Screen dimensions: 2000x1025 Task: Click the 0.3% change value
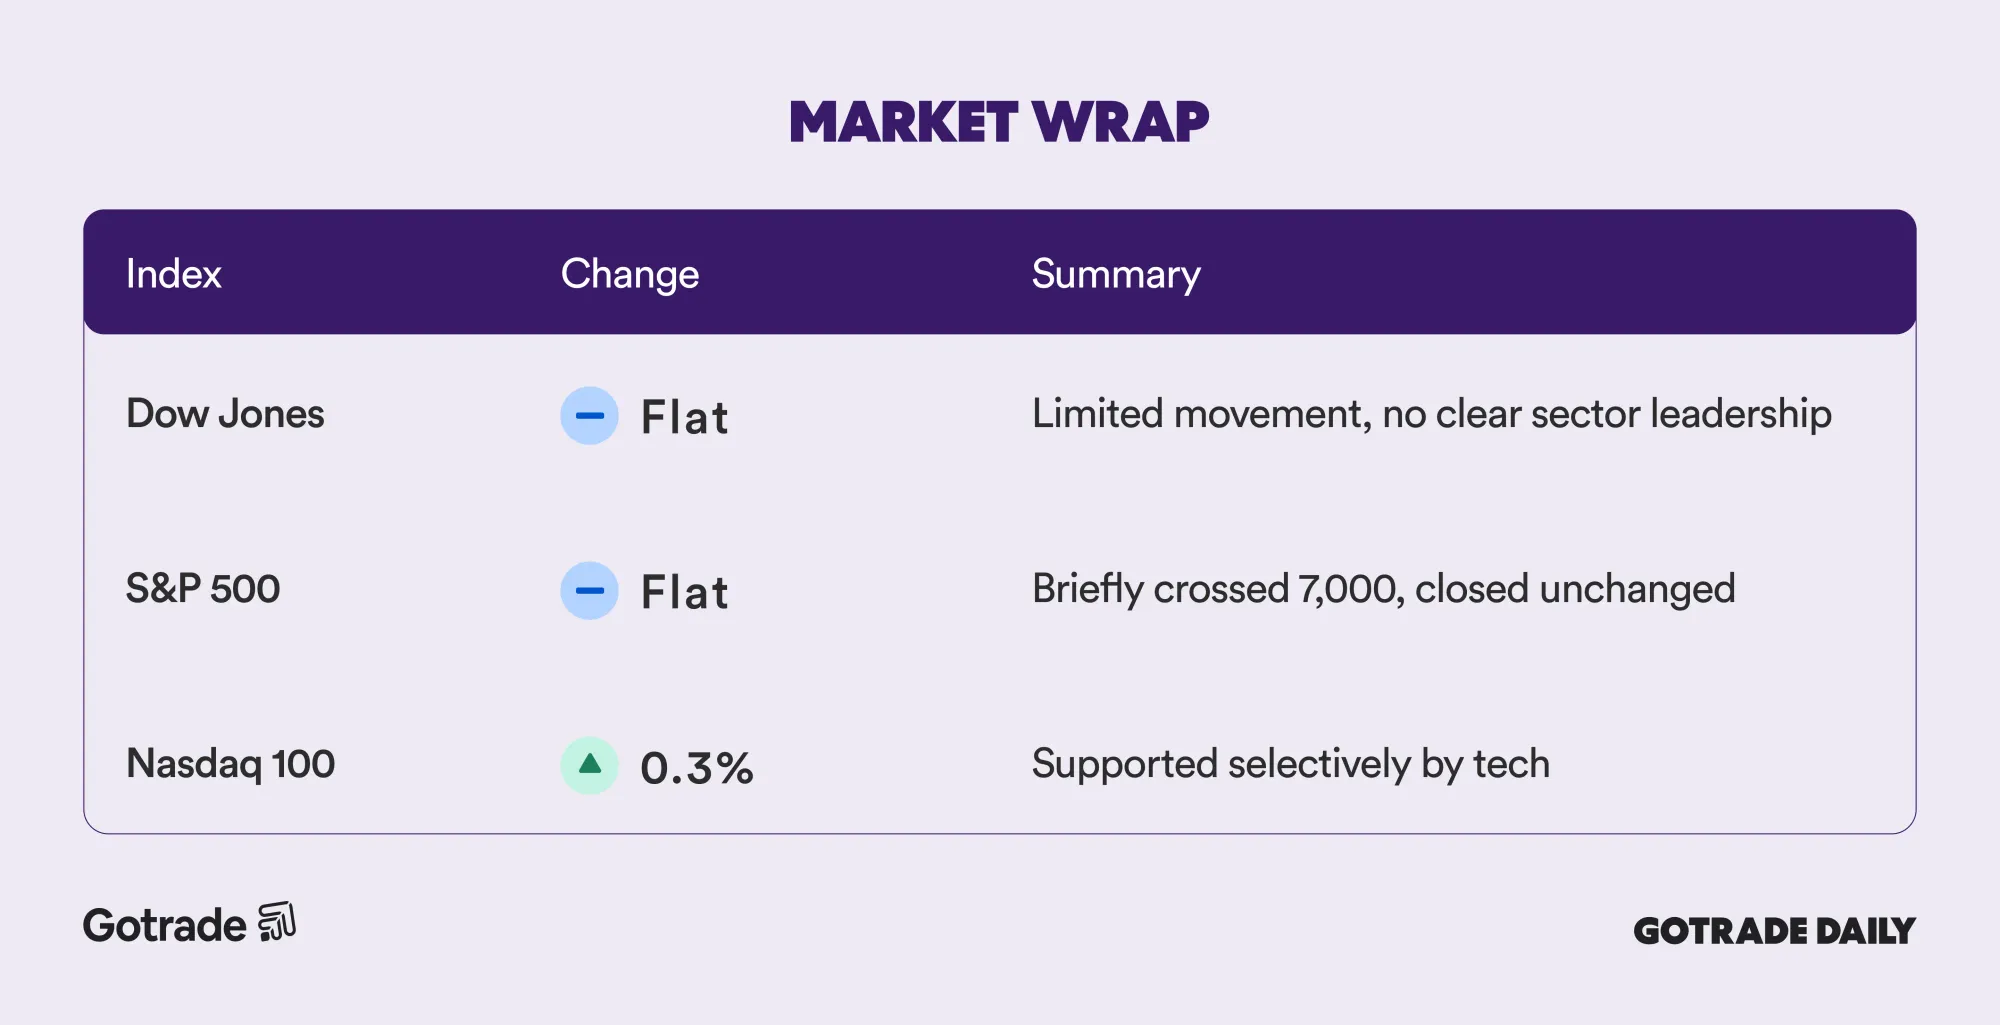click(x=696, y=768)
